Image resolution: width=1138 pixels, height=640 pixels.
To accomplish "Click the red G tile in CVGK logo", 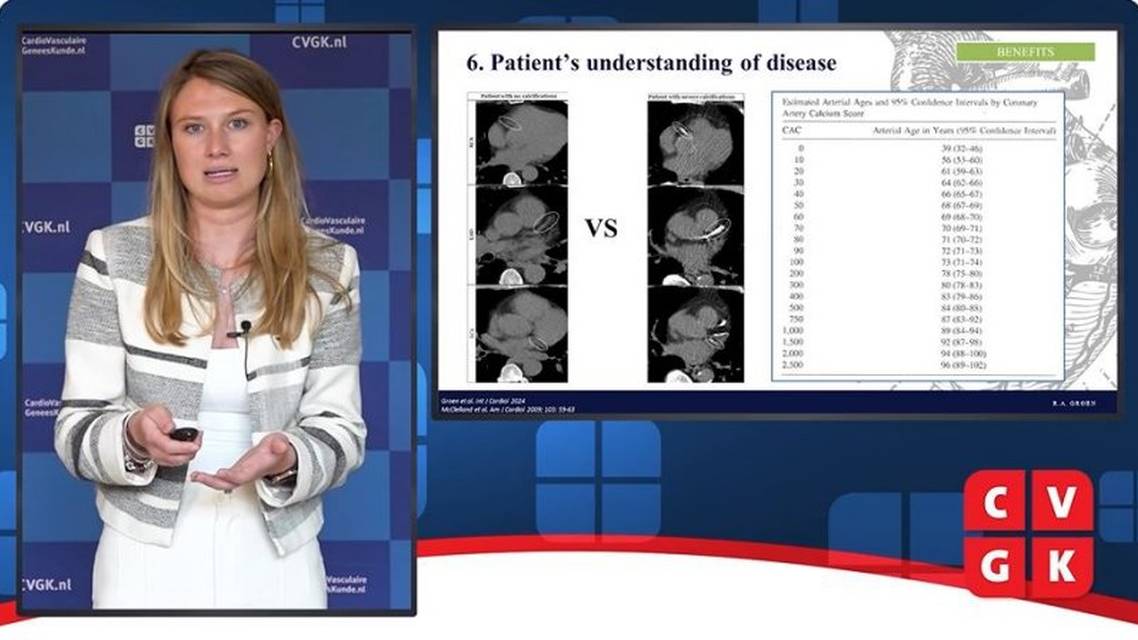I will pyautogui.click(x=995, y=566).
